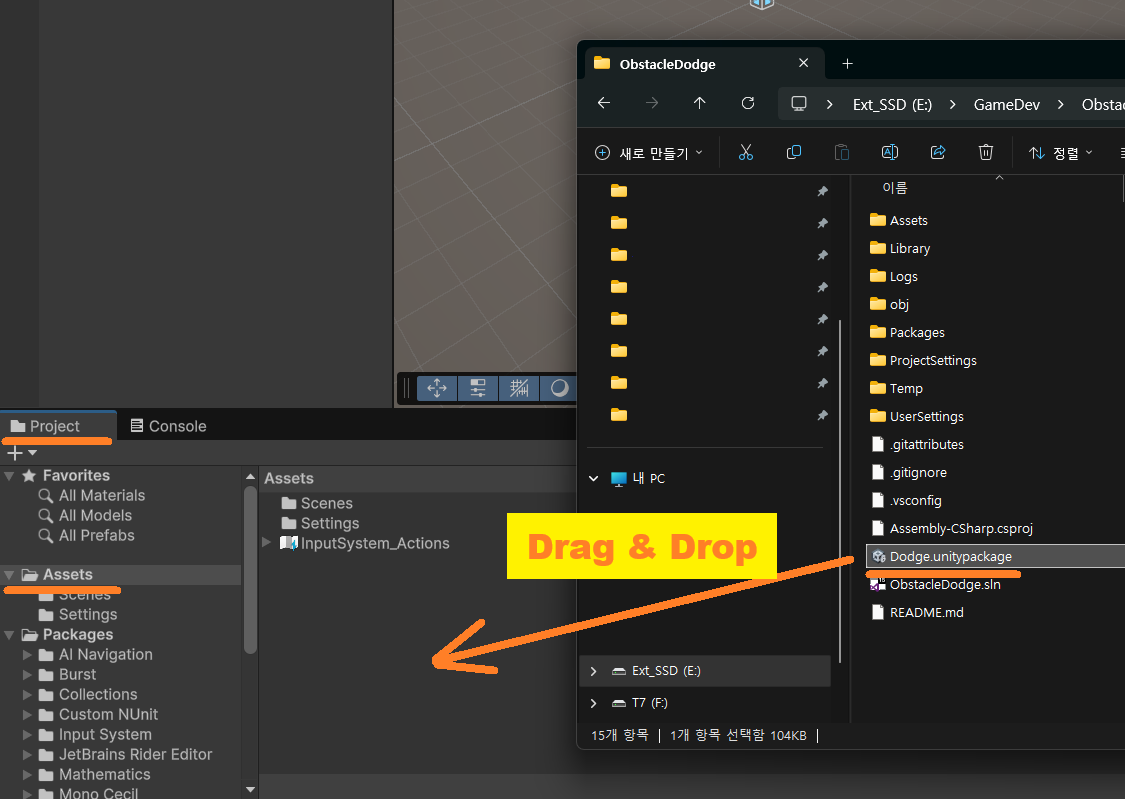Collapse the Assets tree folder
This screenshot has height=799, width=1125.
click(9, 575)
